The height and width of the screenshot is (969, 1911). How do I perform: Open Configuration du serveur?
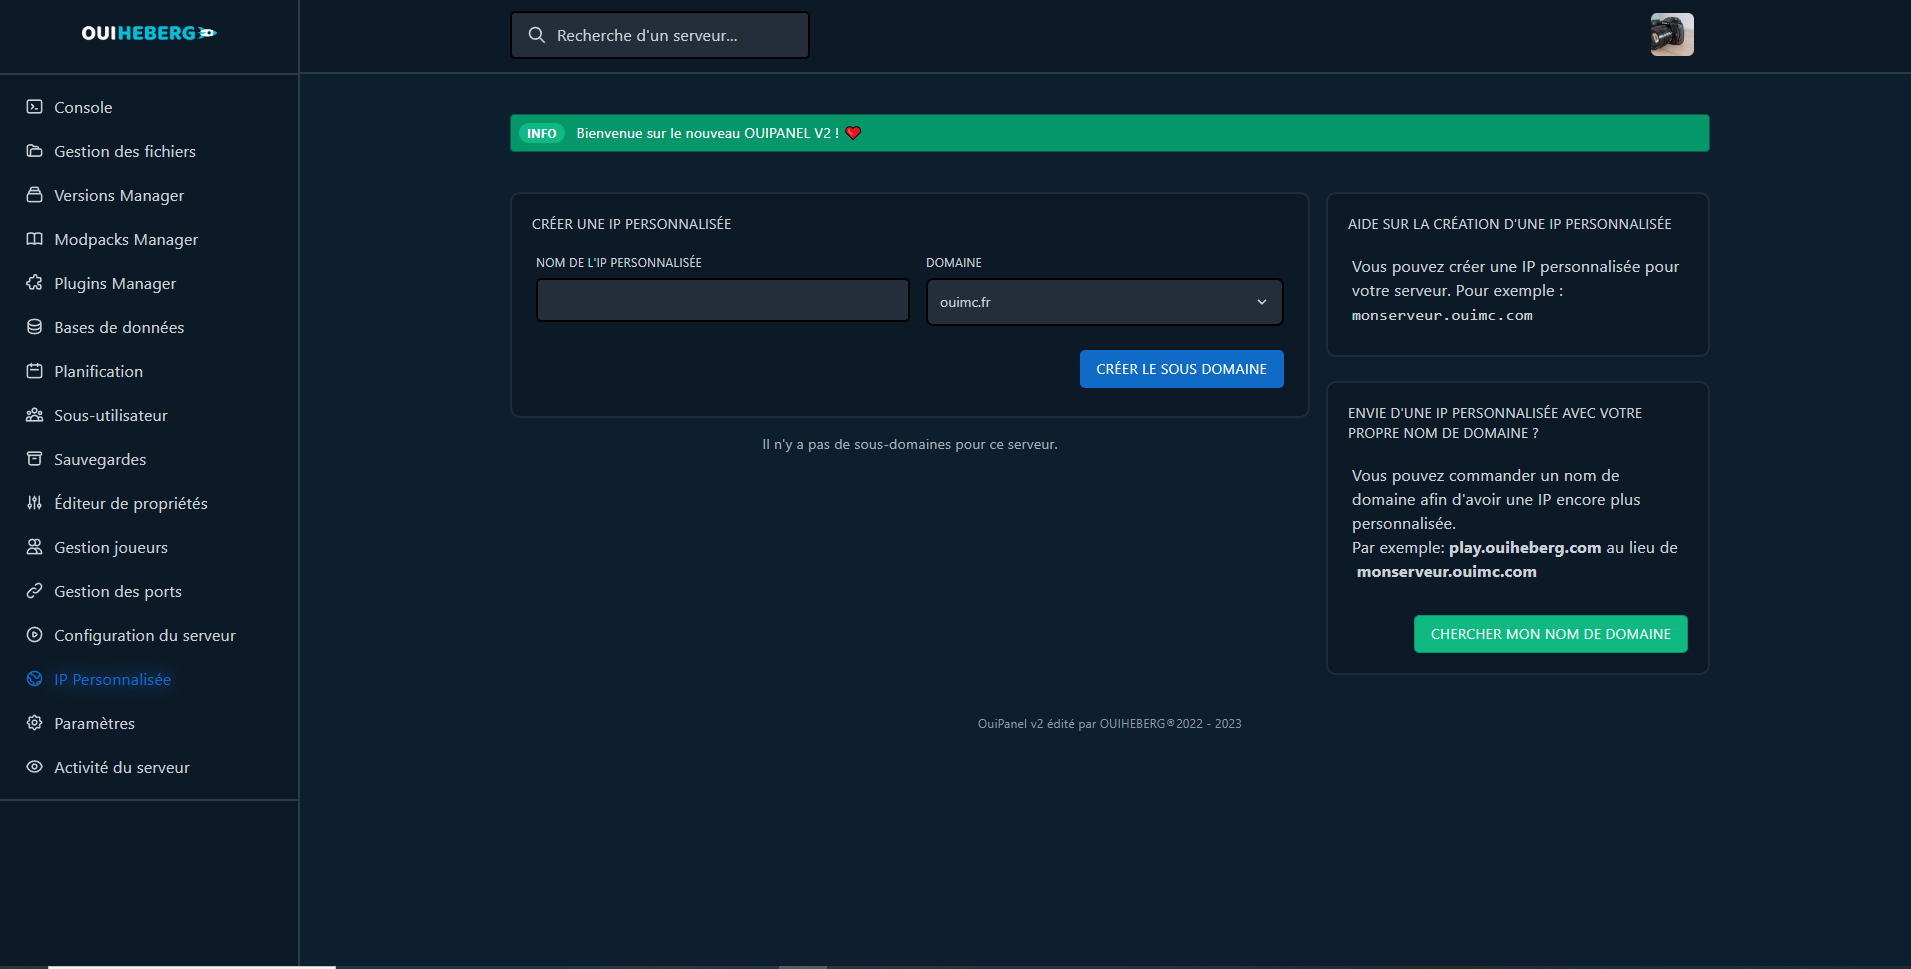coord(145,635)
